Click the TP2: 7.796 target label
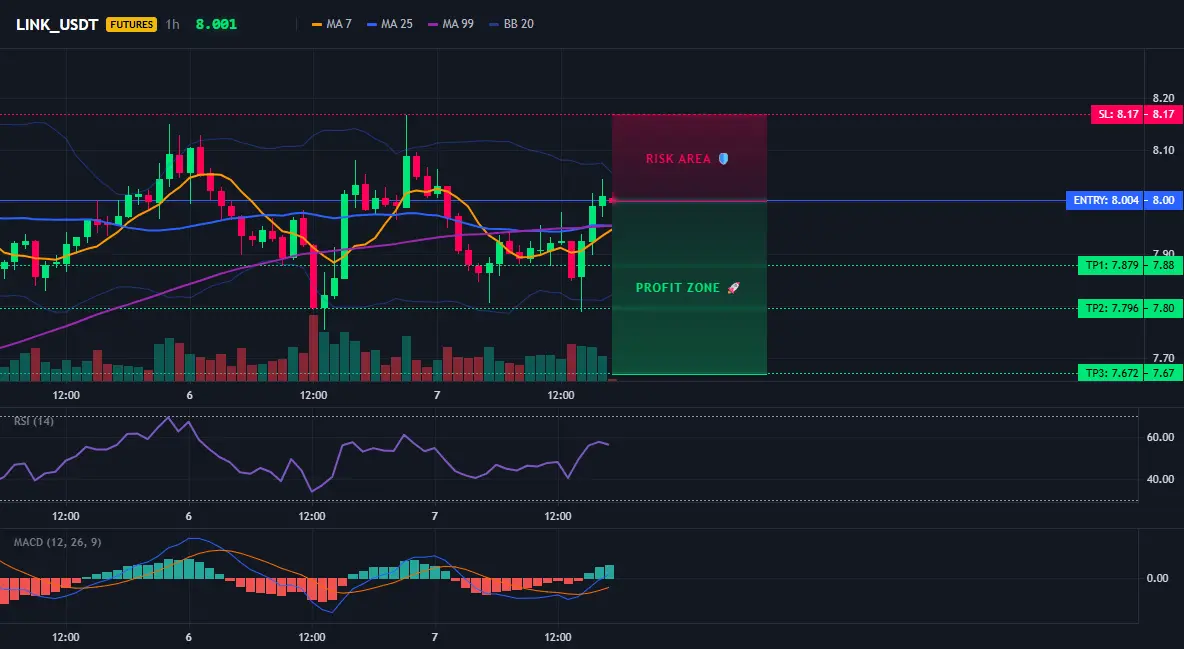The width and height of the screenshot is (1184, 649). pos(1111,308)
